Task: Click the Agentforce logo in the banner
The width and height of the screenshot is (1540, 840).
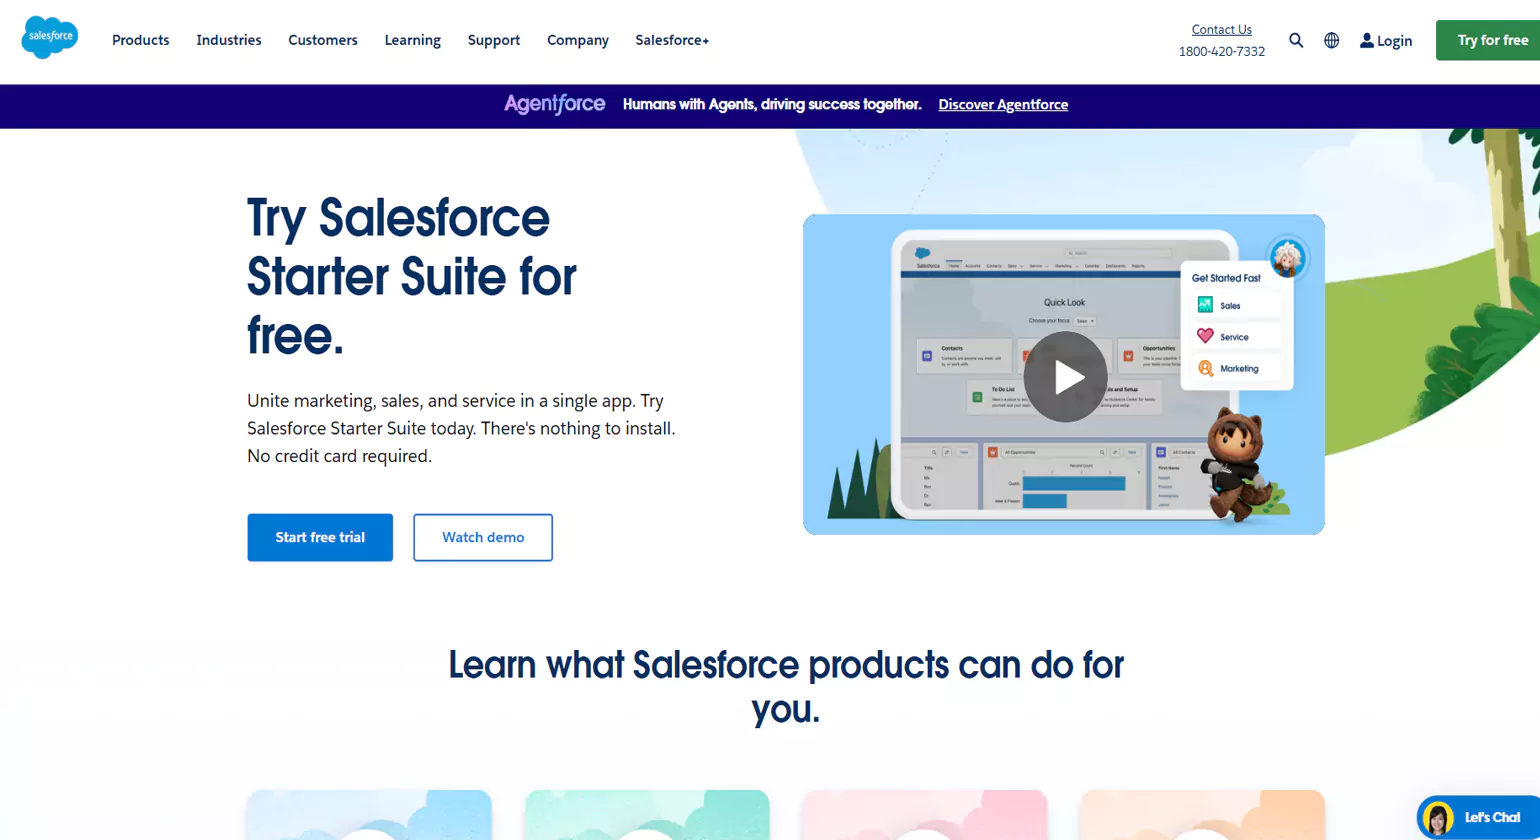Action: [x=554, y=104]
